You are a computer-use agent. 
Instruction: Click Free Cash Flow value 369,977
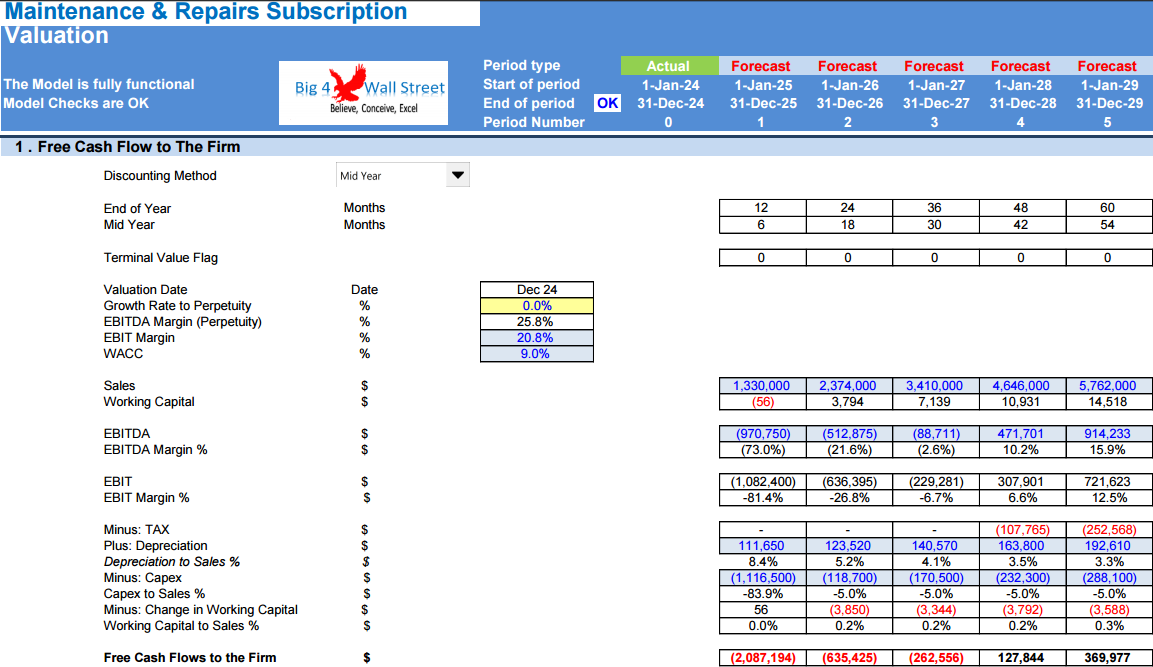tap(1109, 658)
